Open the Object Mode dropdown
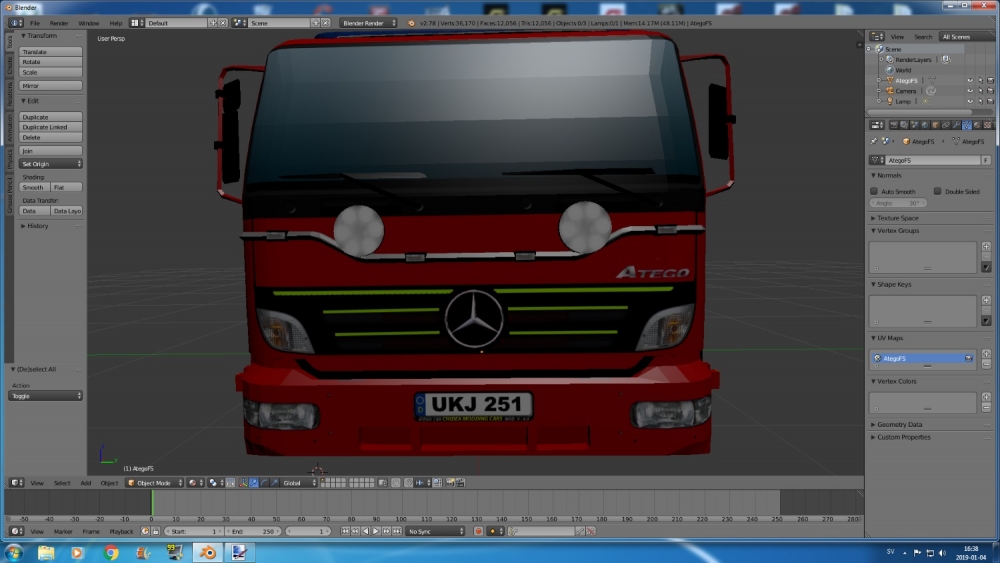The height and width of the screenshot is (563, 1000). tap(154, 483)
